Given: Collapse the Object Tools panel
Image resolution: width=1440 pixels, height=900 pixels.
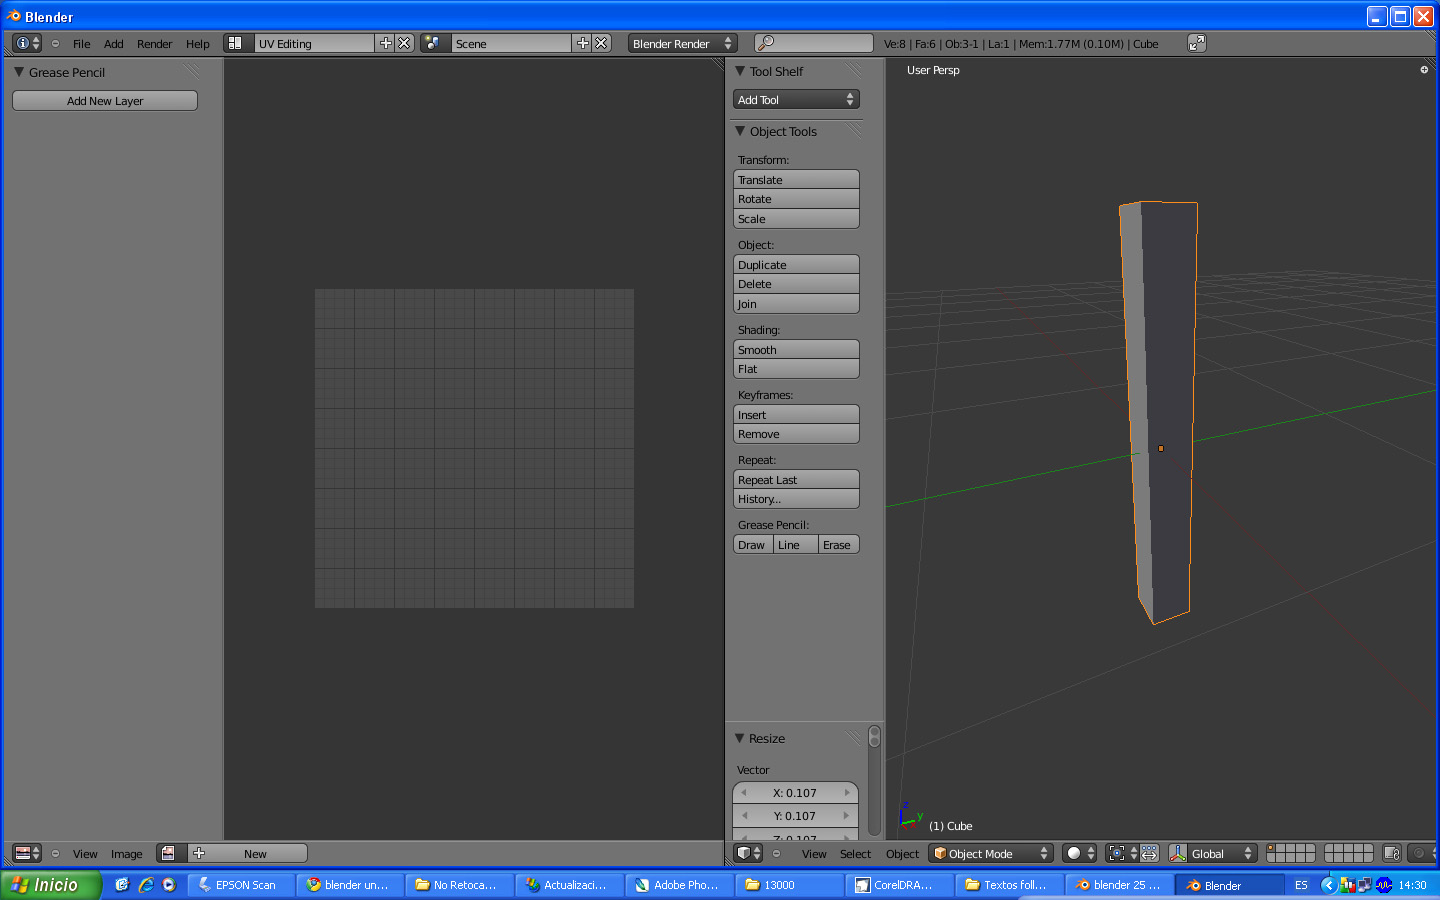Looking at the screenshot, I should [740, 131].
